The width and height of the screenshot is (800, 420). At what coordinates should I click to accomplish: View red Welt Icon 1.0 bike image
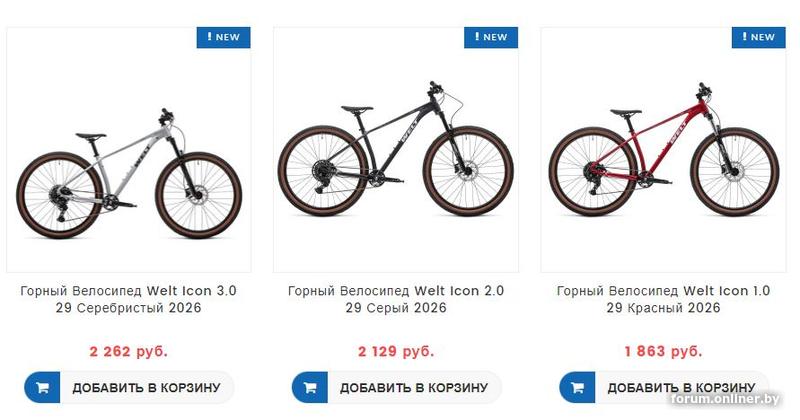pos(663,155)
